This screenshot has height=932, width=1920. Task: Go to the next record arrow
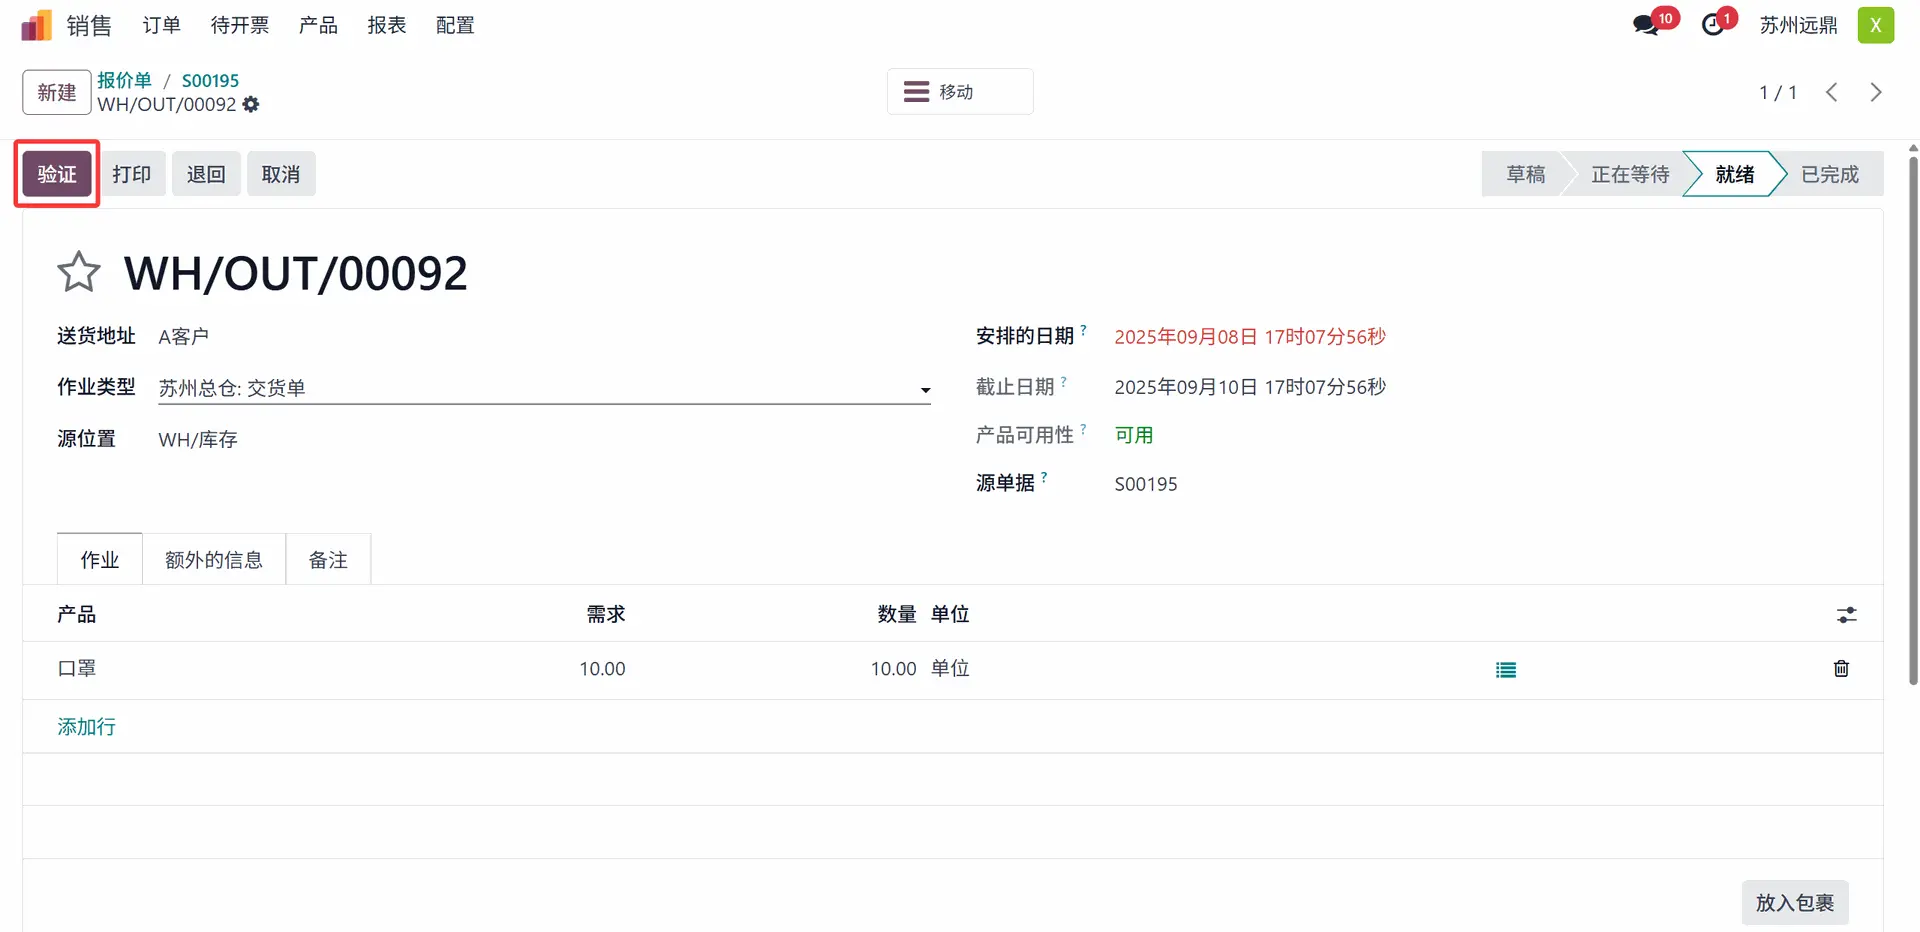tap(1876, 92)
